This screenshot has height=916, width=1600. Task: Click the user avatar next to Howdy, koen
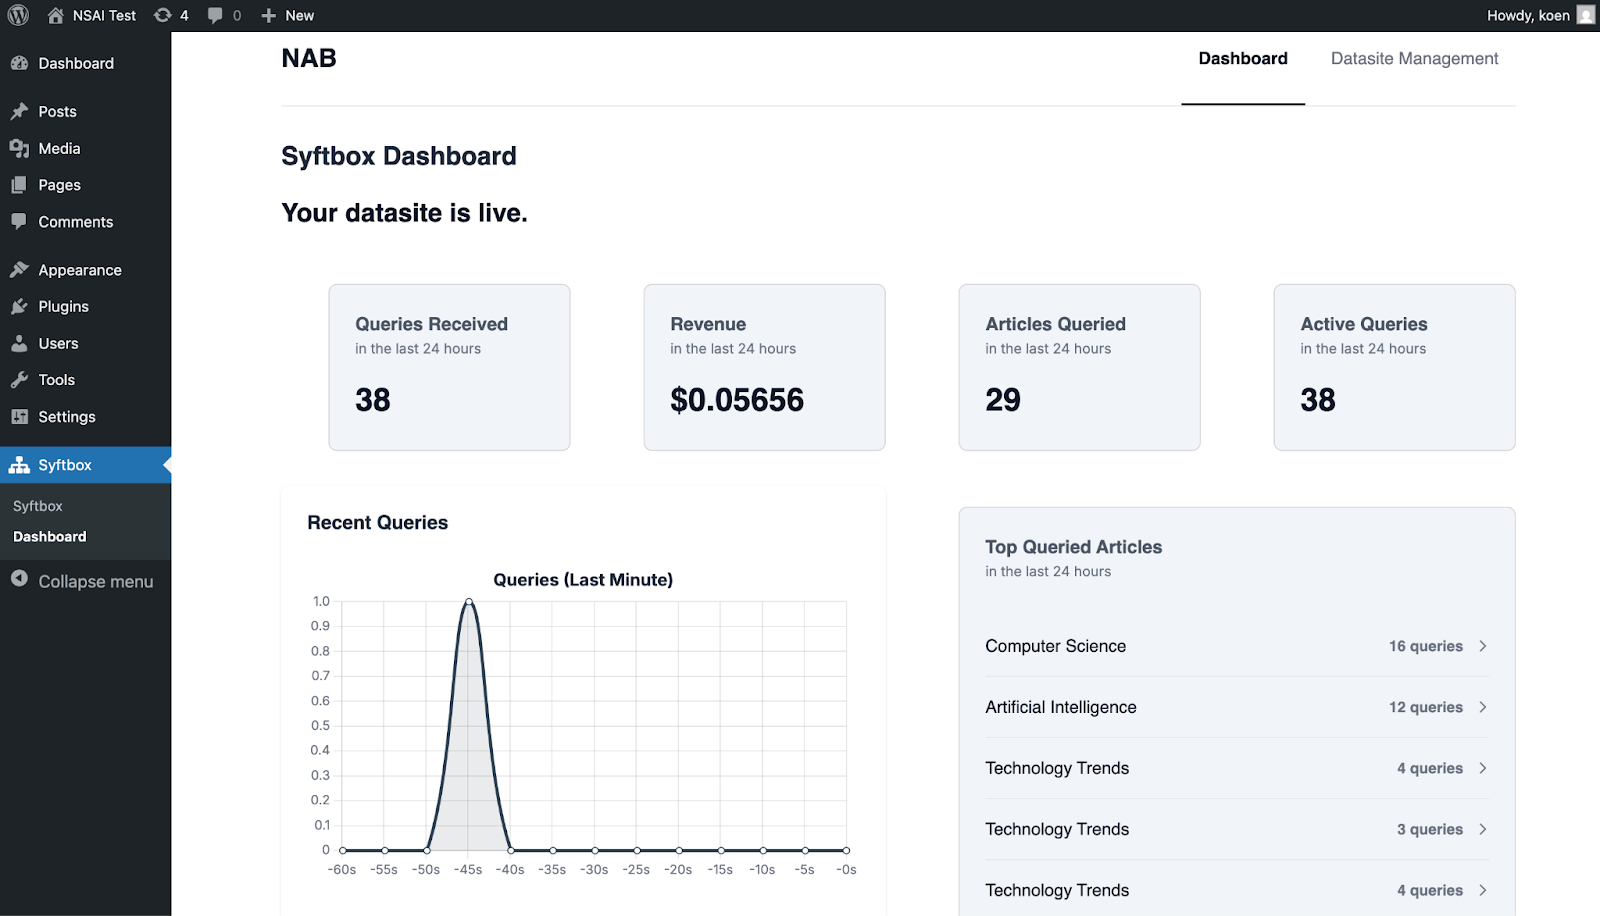pyautogui.click(x=1586, y=15)
